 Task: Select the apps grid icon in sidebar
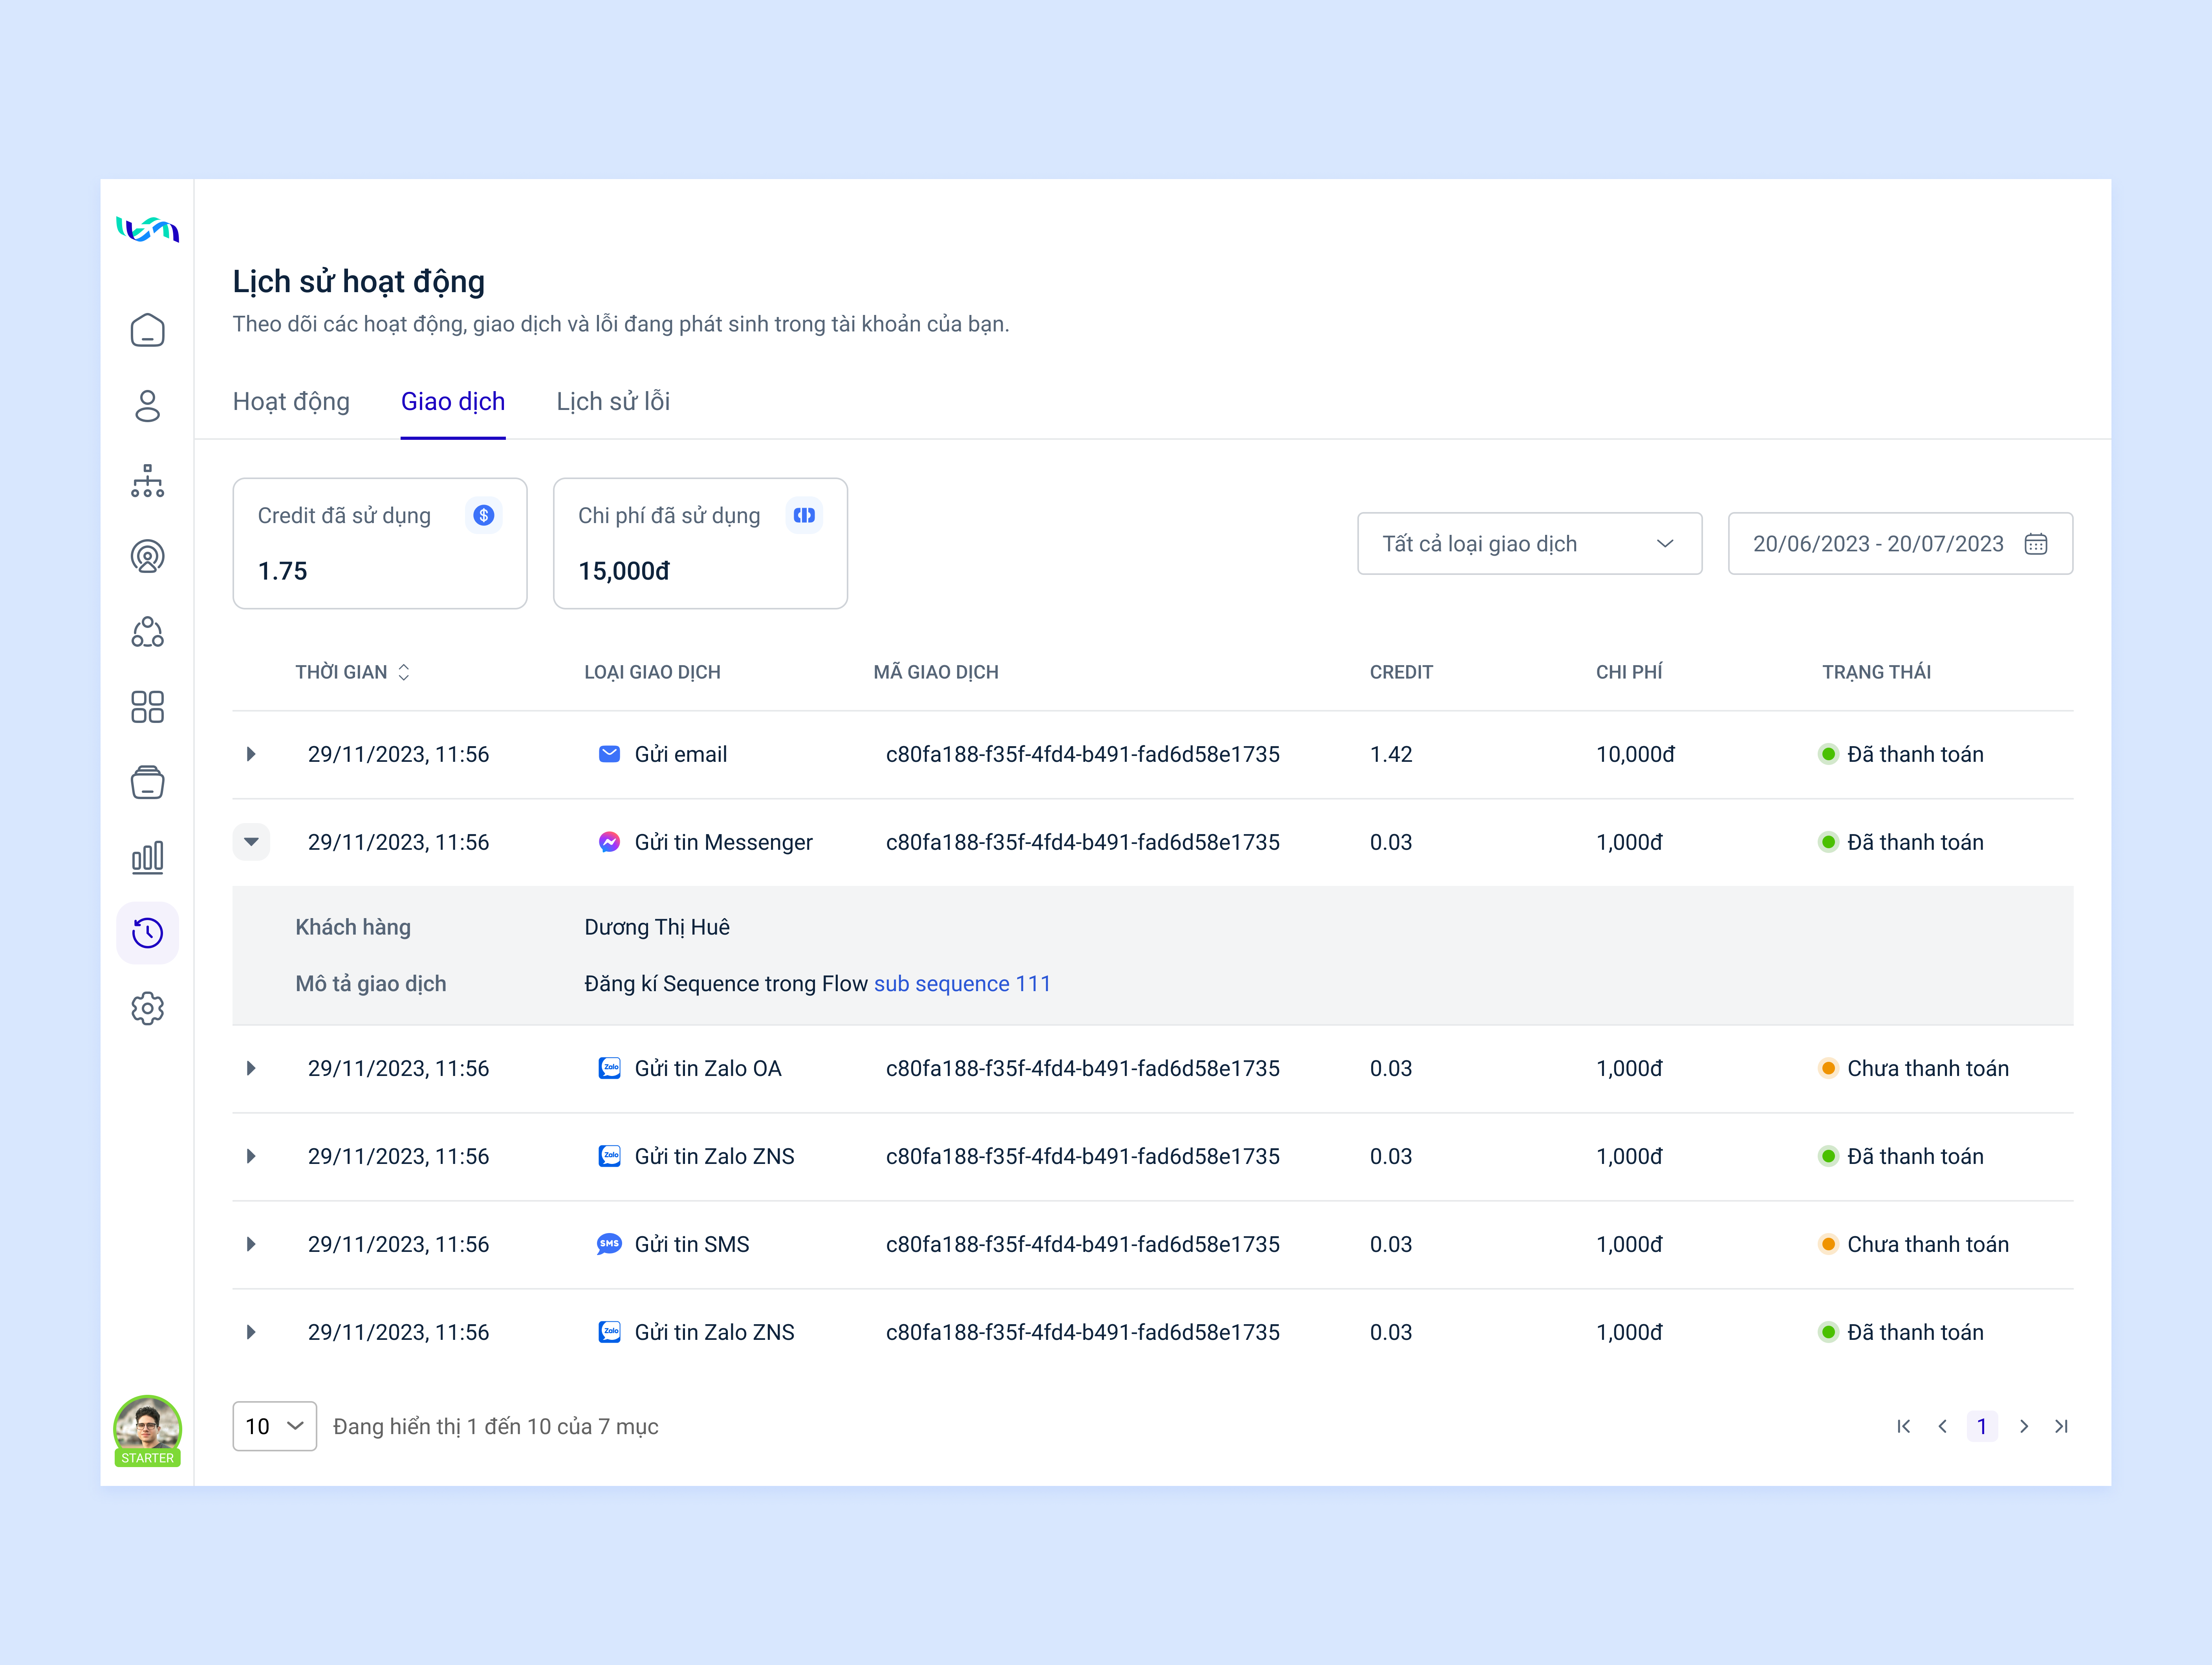pyautogui.click(x=148, y=707)
